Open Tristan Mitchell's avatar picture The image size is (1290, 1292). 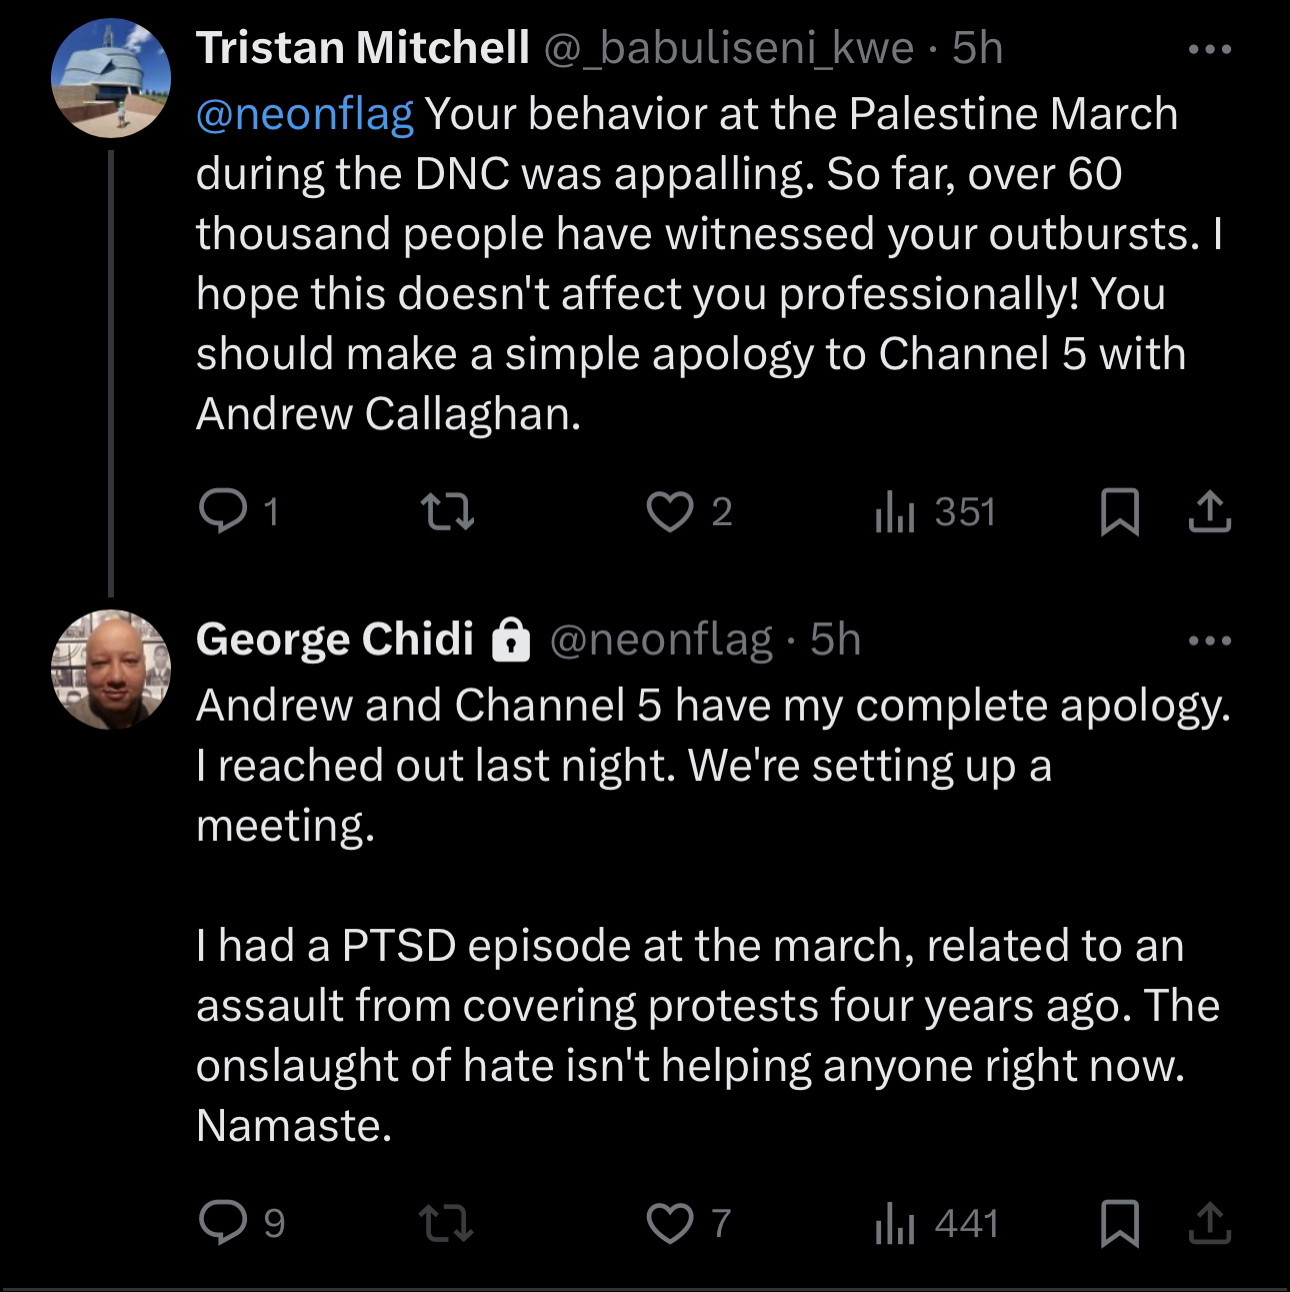[x=111, y=78]
